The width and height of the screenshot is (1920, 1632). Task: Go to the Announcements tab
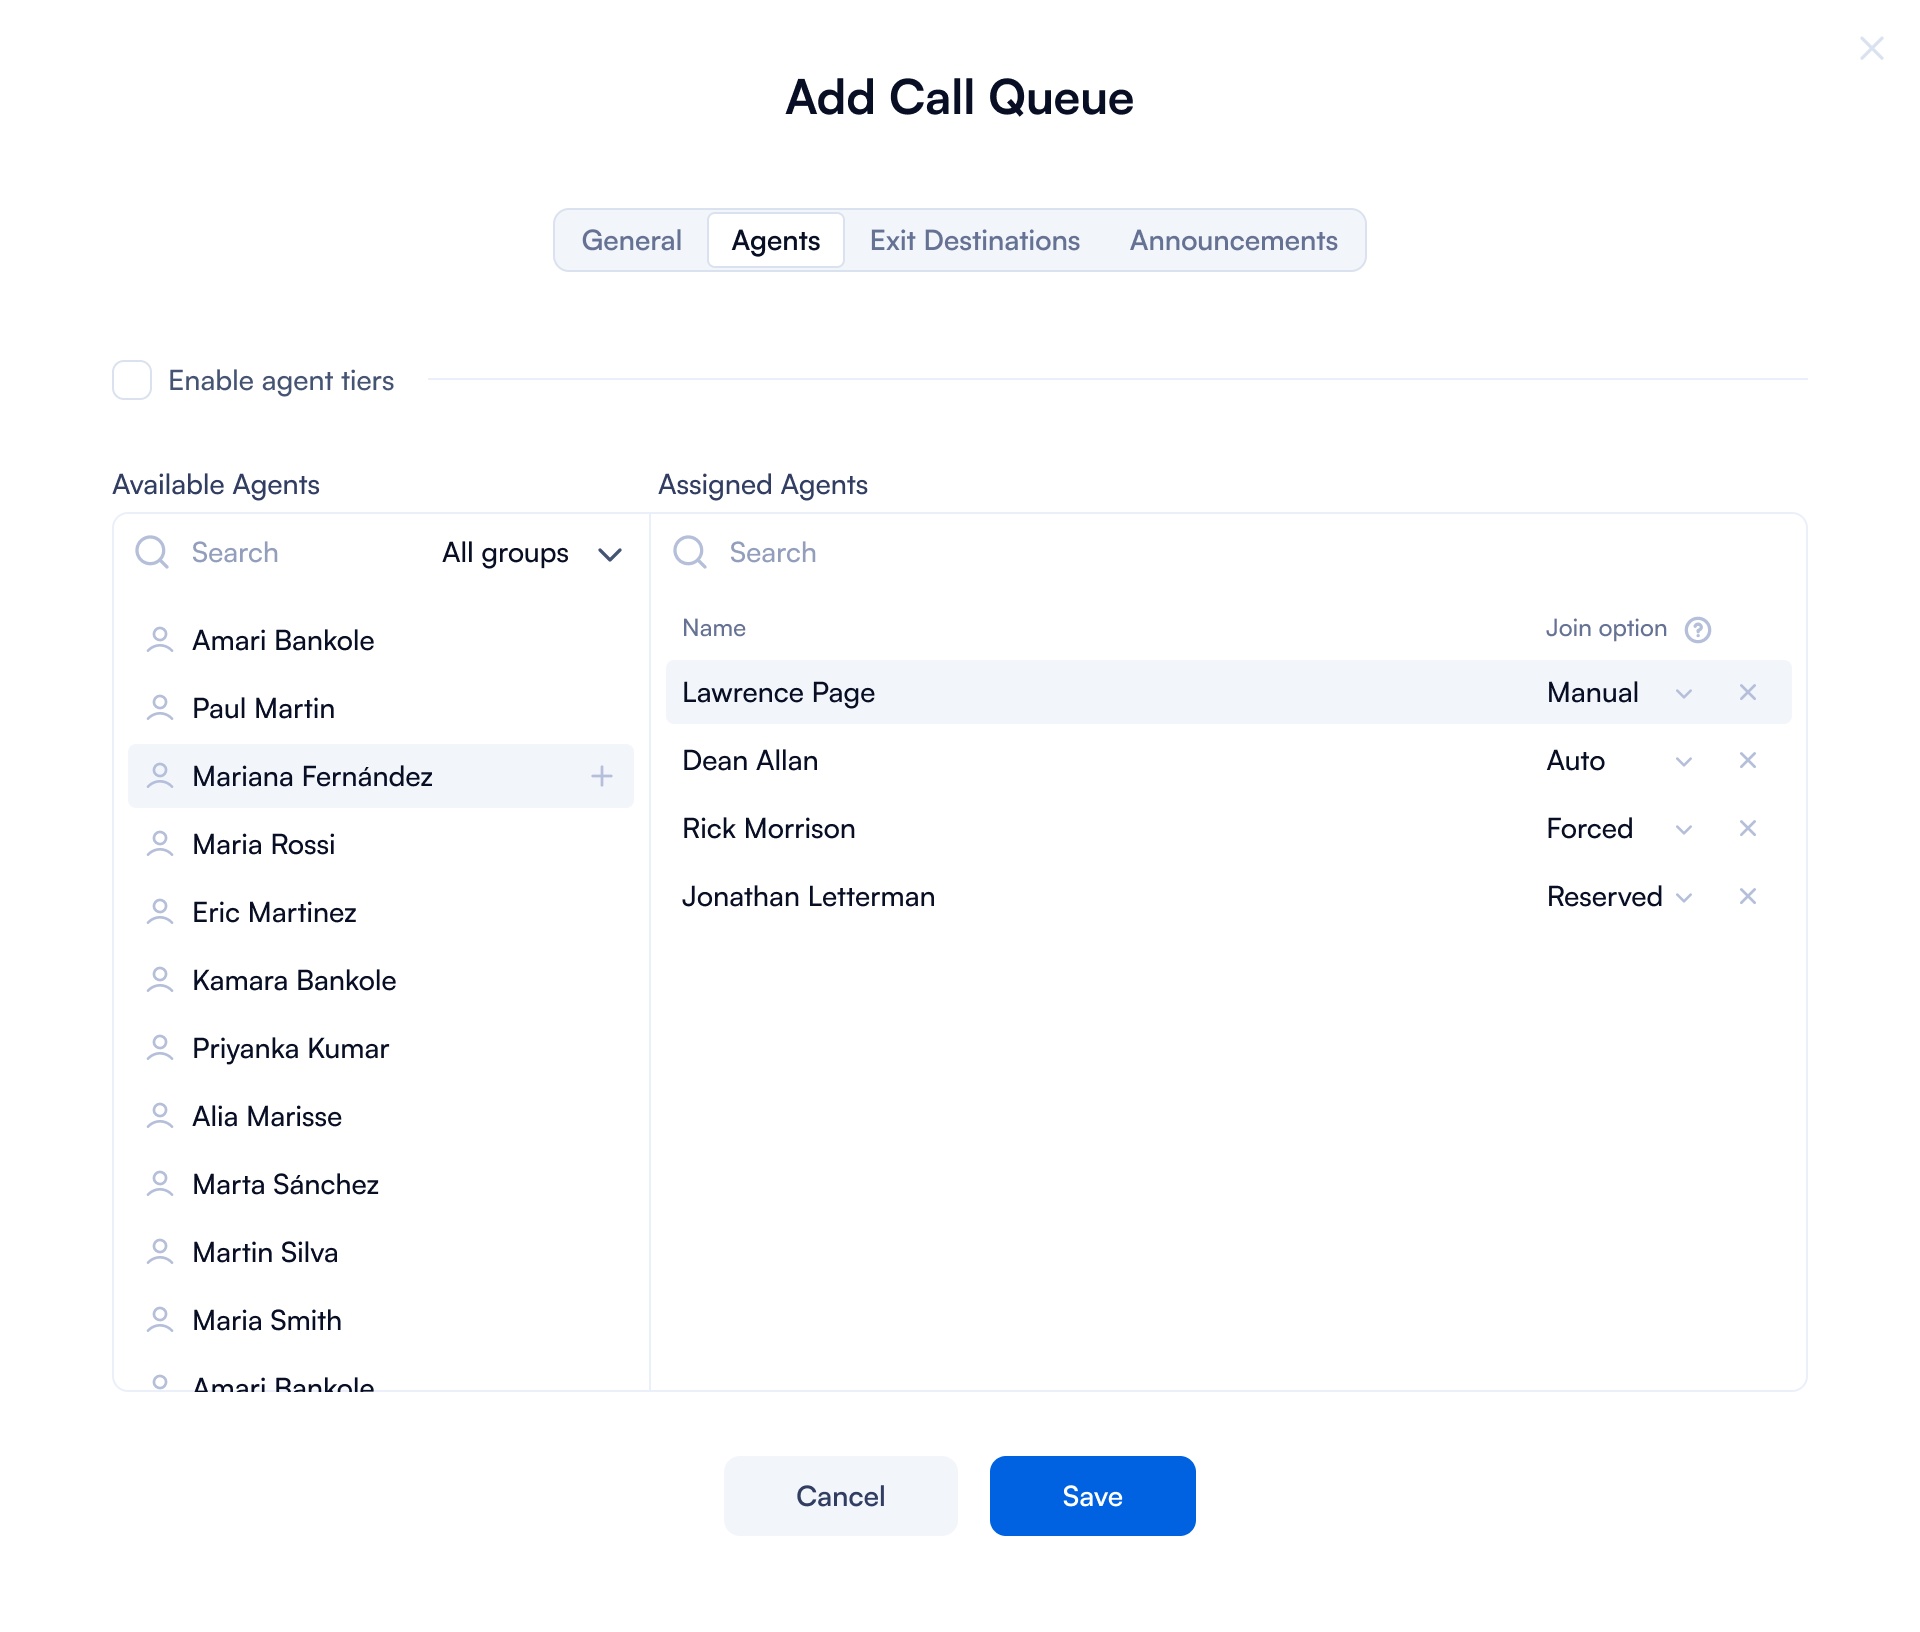[1233, 240]
